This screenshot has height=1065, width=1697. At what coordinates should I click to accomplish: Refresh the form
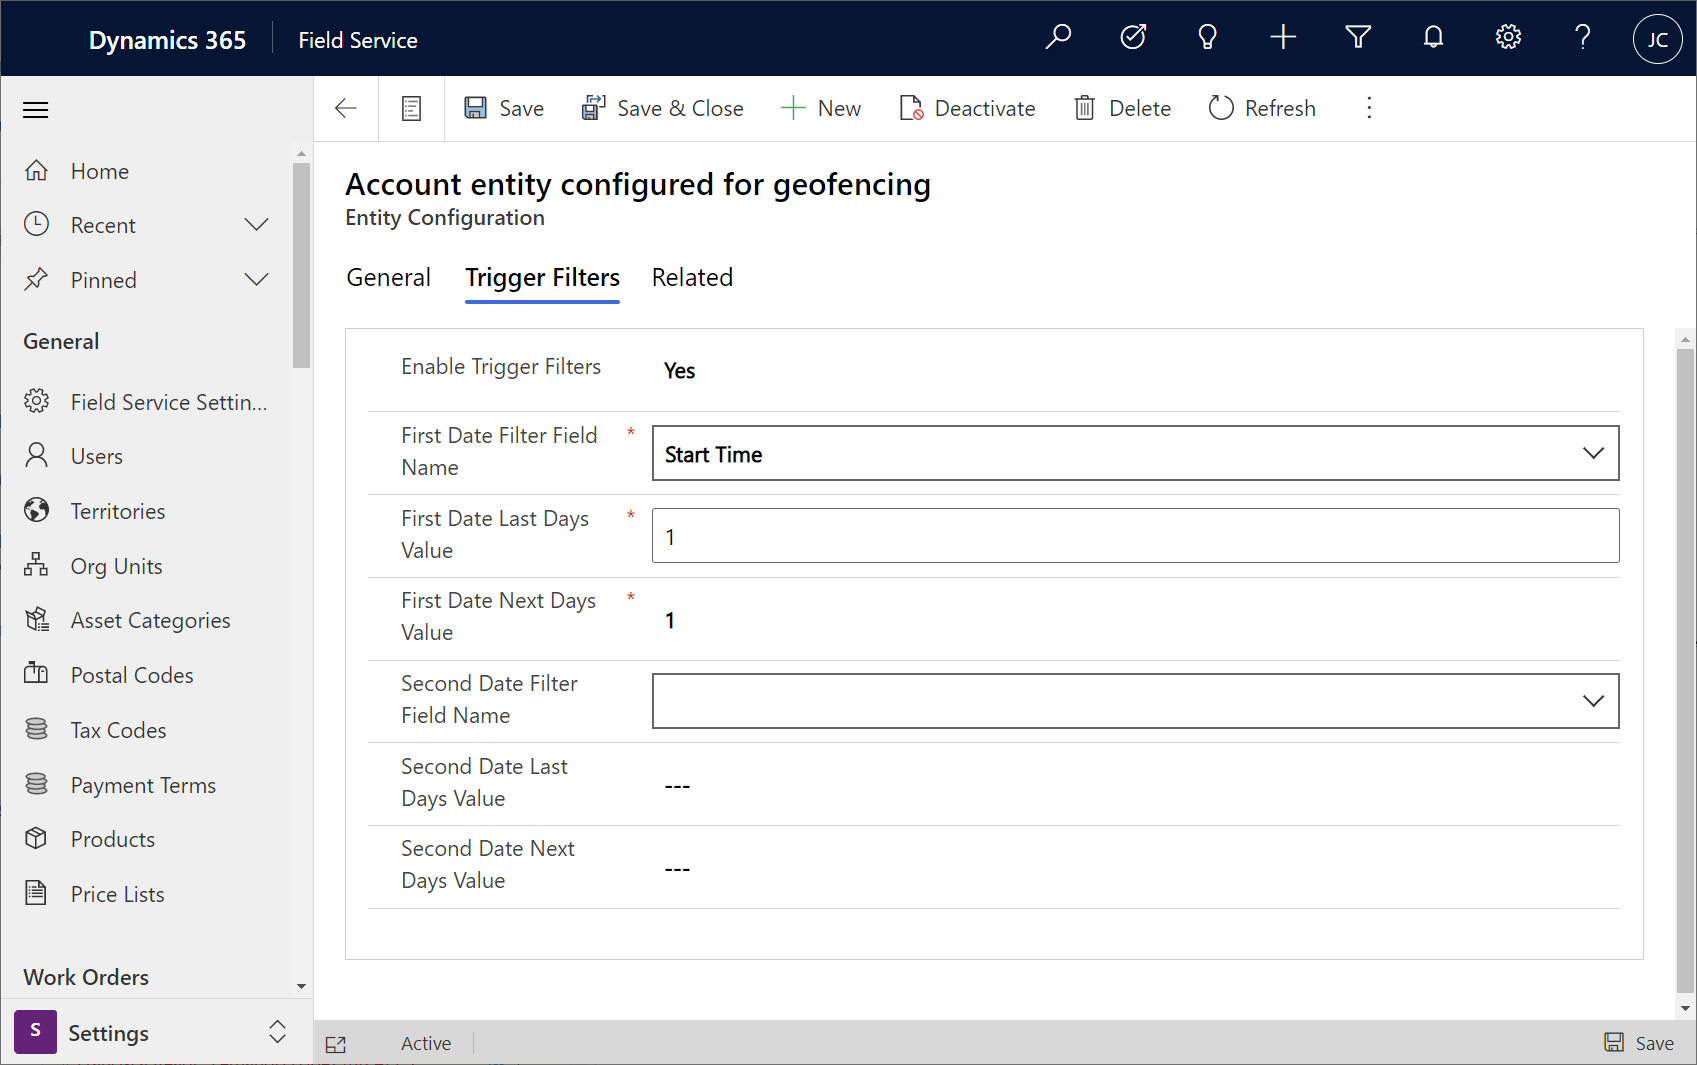pyautogui.click(x=1262, y=108)
